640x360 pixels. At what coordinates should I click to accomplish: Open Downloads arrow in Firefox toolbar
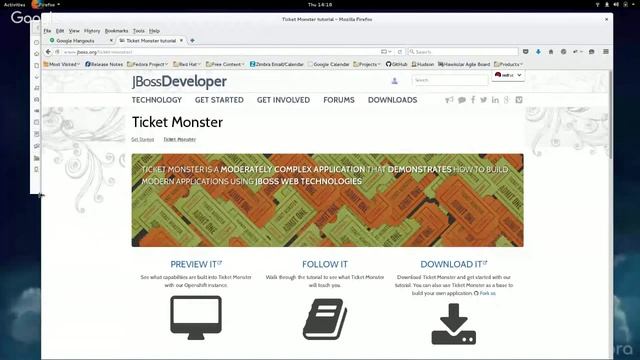(538, 52)
